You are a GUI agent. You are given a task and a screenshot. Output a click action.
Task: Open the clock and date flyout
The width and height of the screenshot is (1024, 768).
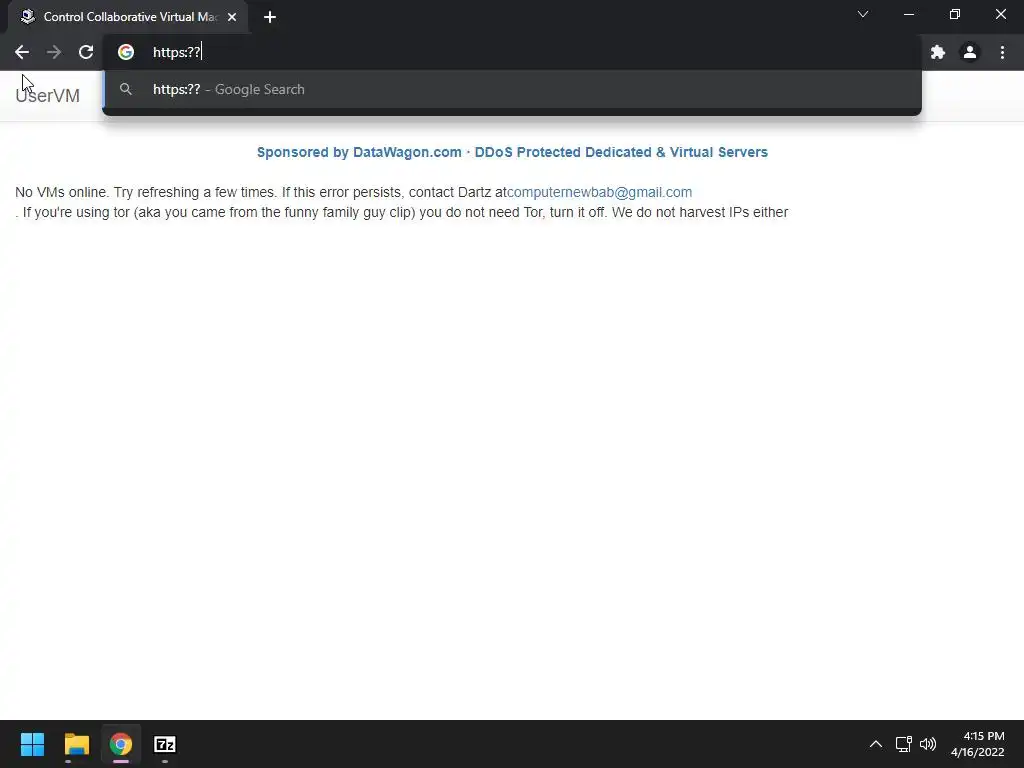(x=978, y=744)
